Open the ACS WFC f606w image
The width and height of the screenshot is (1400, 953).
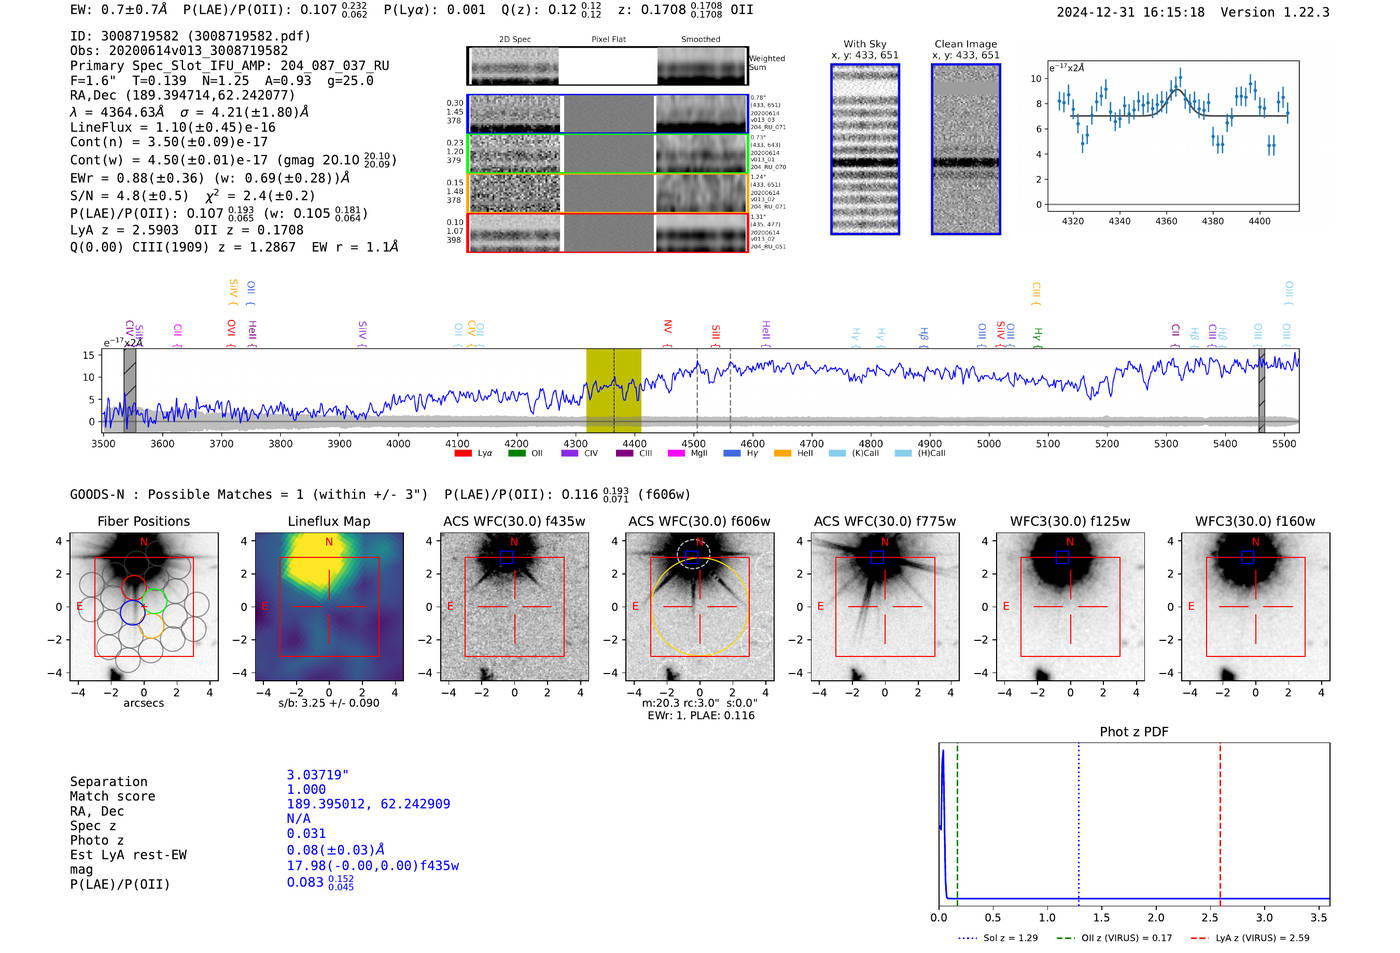(700, 606)
